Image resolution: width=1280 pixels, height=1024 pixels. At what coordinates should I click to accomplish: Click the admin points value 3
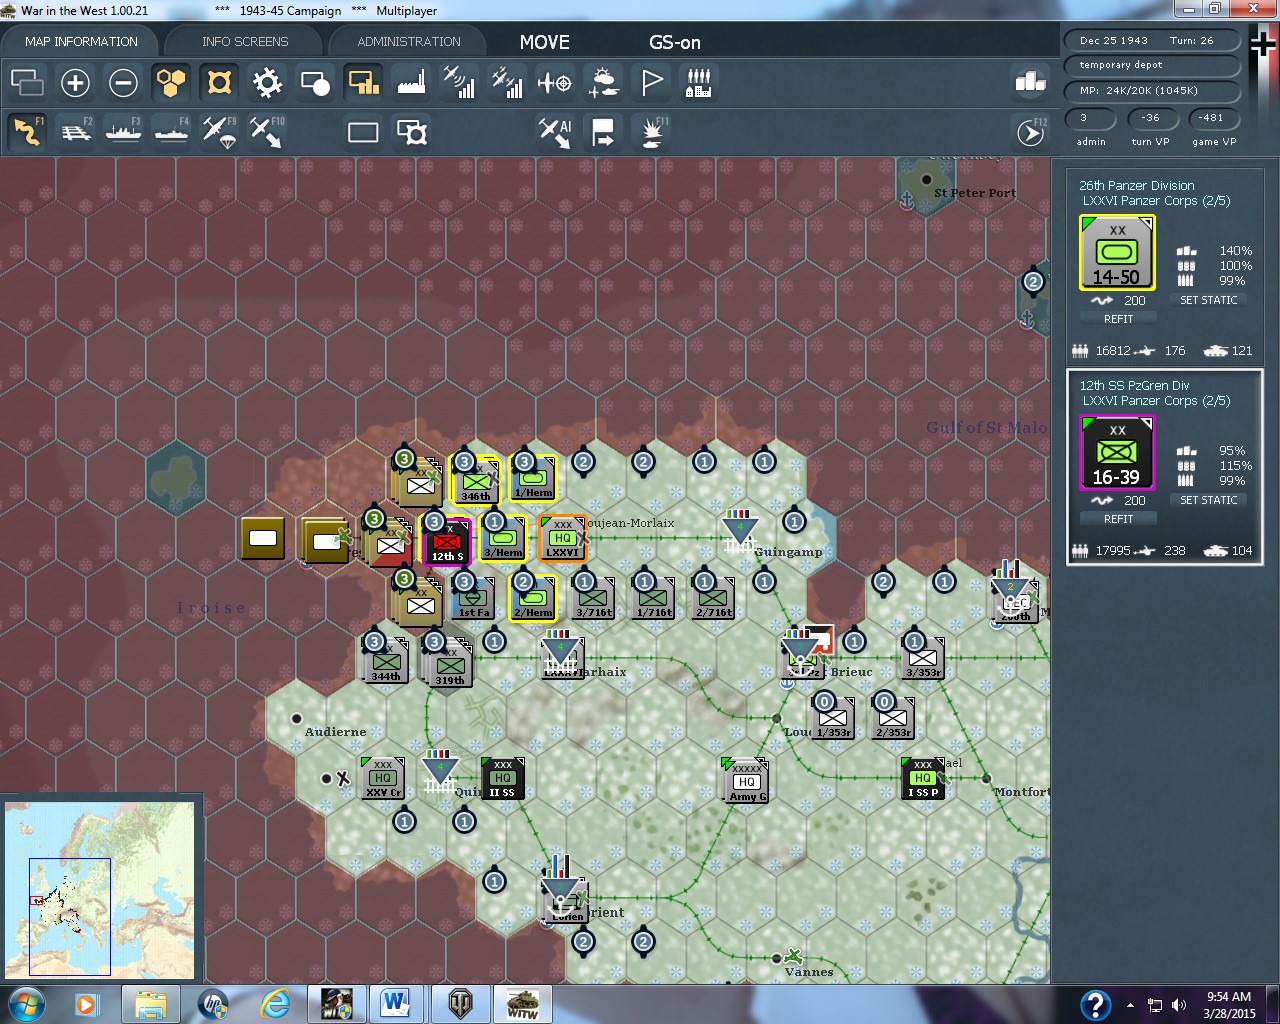[1090, 118]
